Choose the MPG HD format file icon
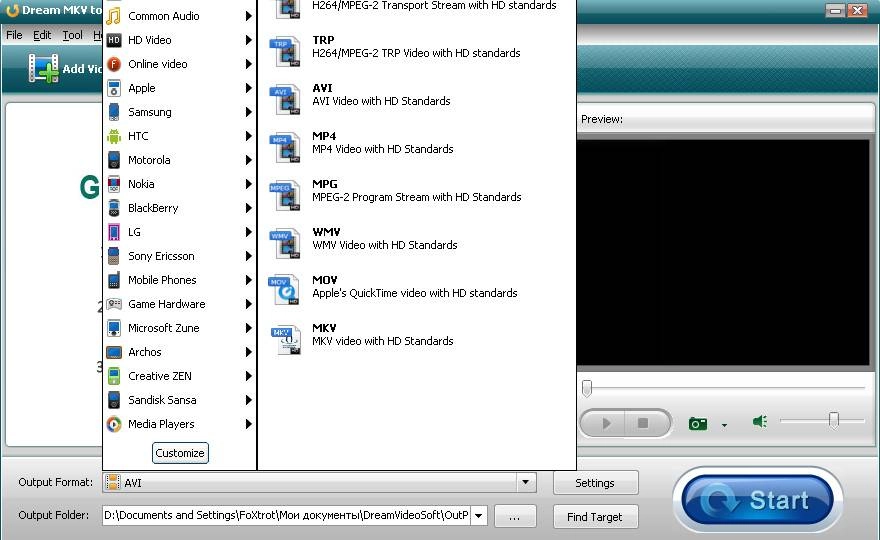This screenshot has width=880, height=540. pyautogui.click(x=285, y=196)
